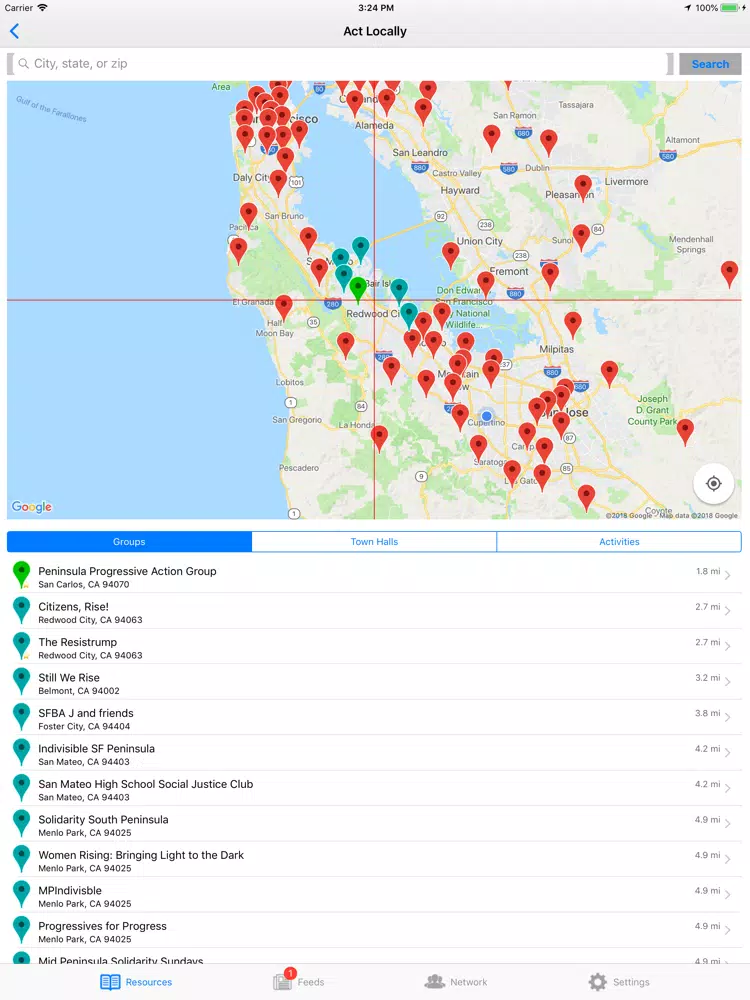
Task: Go back using the blue back arrow
Action: click(14, 31)
